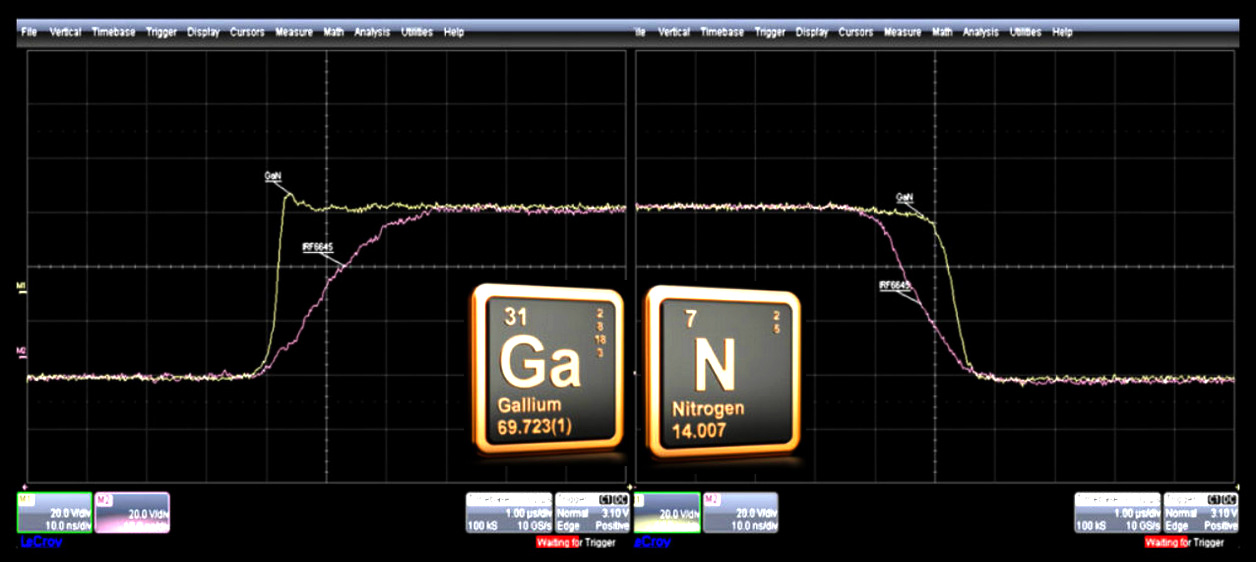Open the Trigger descriptor box on left scope

591,512
